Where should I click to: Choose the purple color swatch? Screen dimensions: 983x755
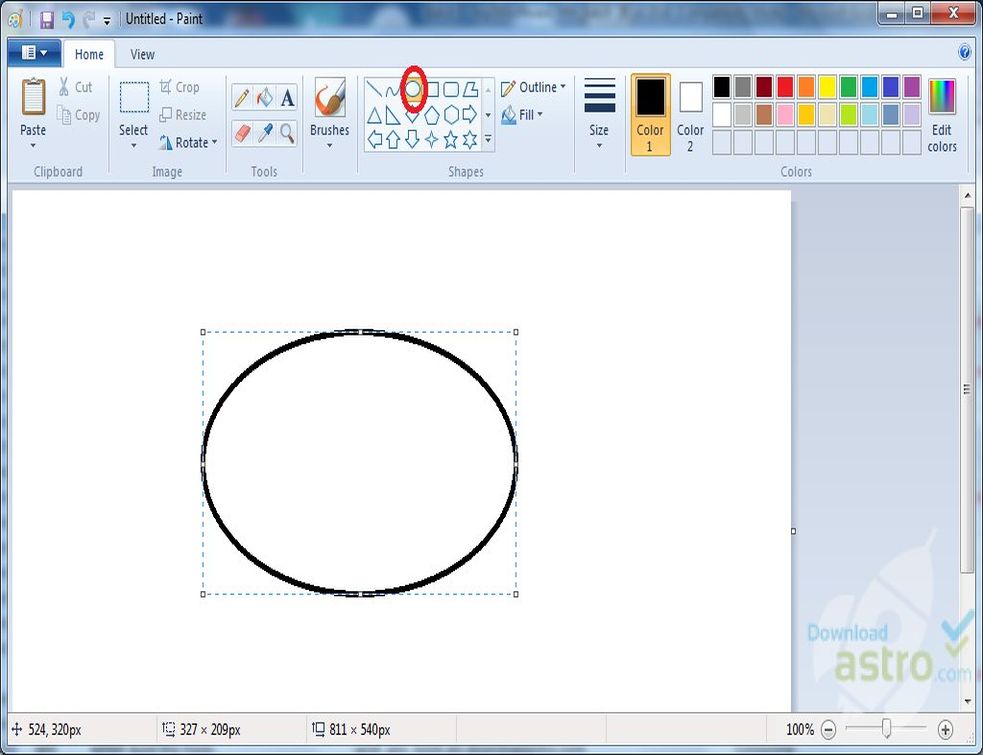tap(912, 87)
